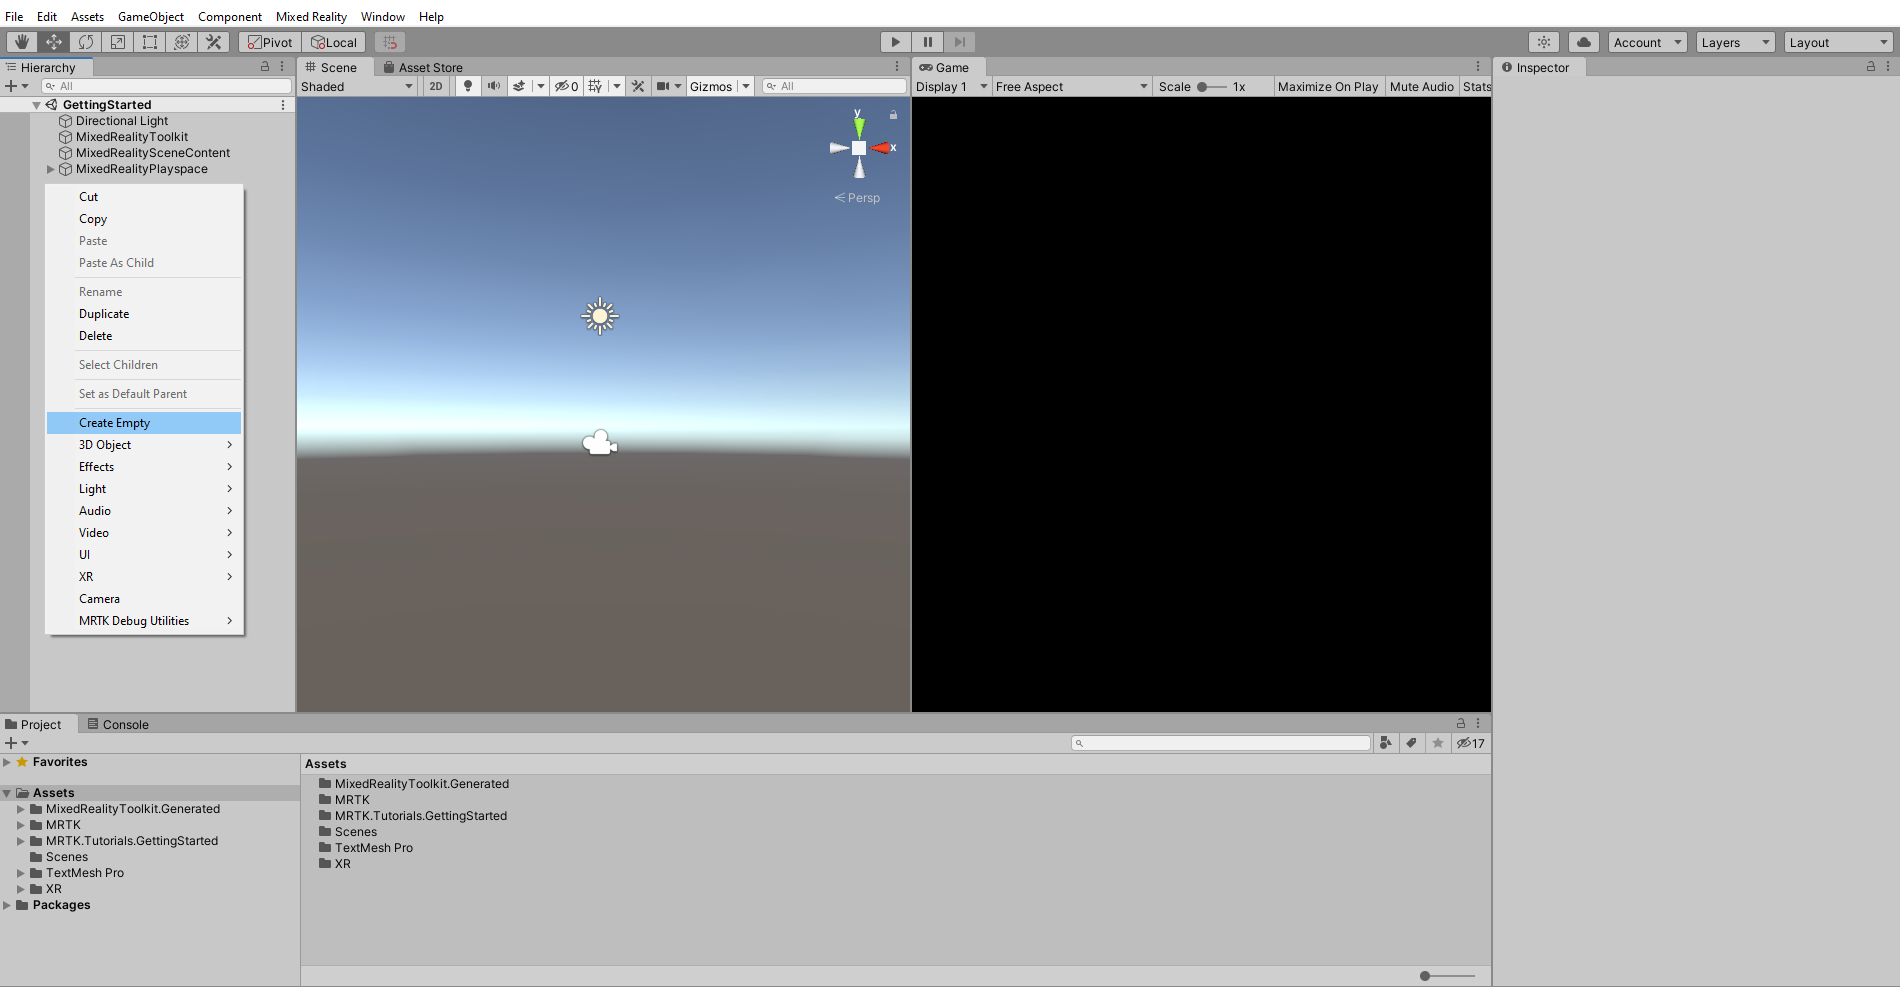
Task: Click Camera in context menu
Action: (x=144, y=599)
